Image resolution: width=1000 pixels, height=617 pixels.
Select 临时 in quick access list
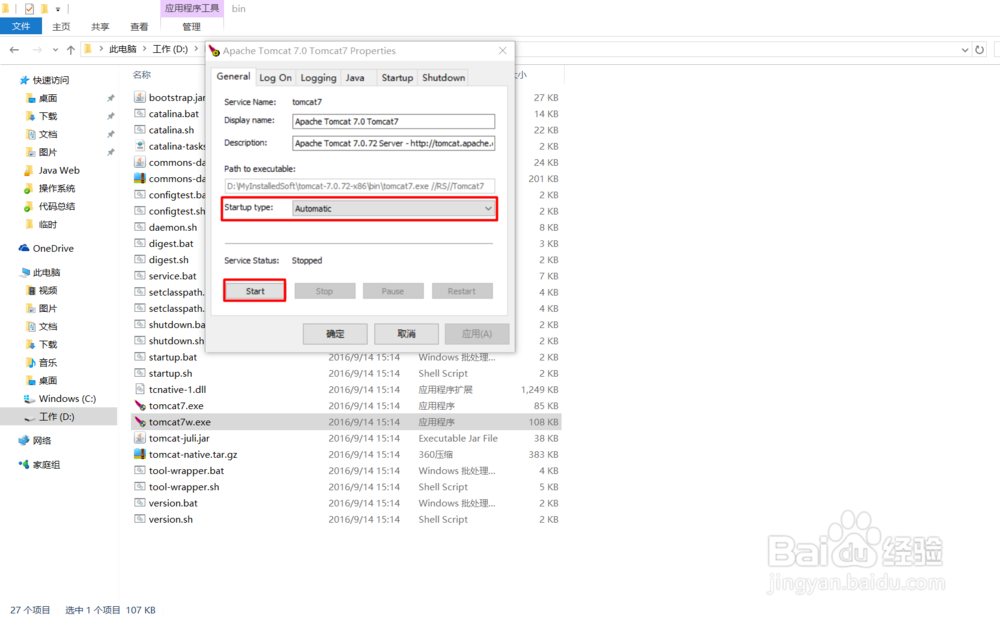(x=48, y=225)
